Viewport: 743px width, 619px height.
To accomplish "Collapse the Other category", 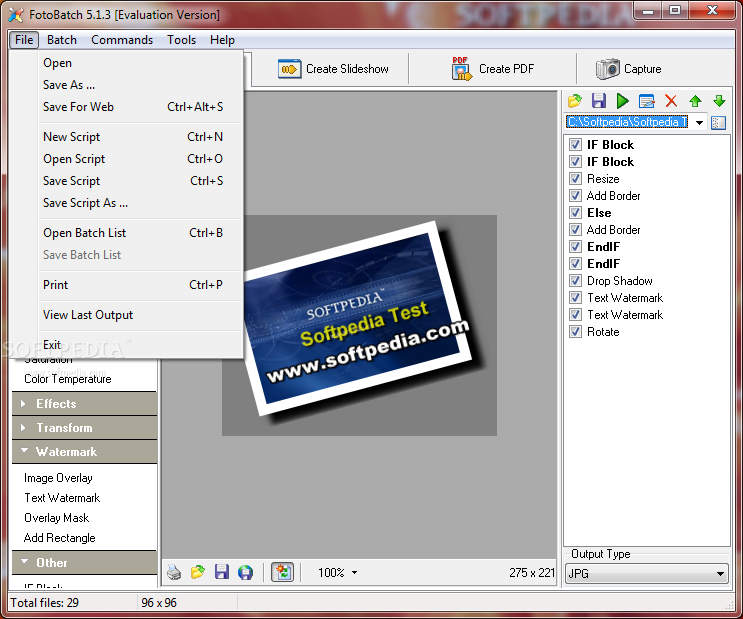I will [84, 563].
